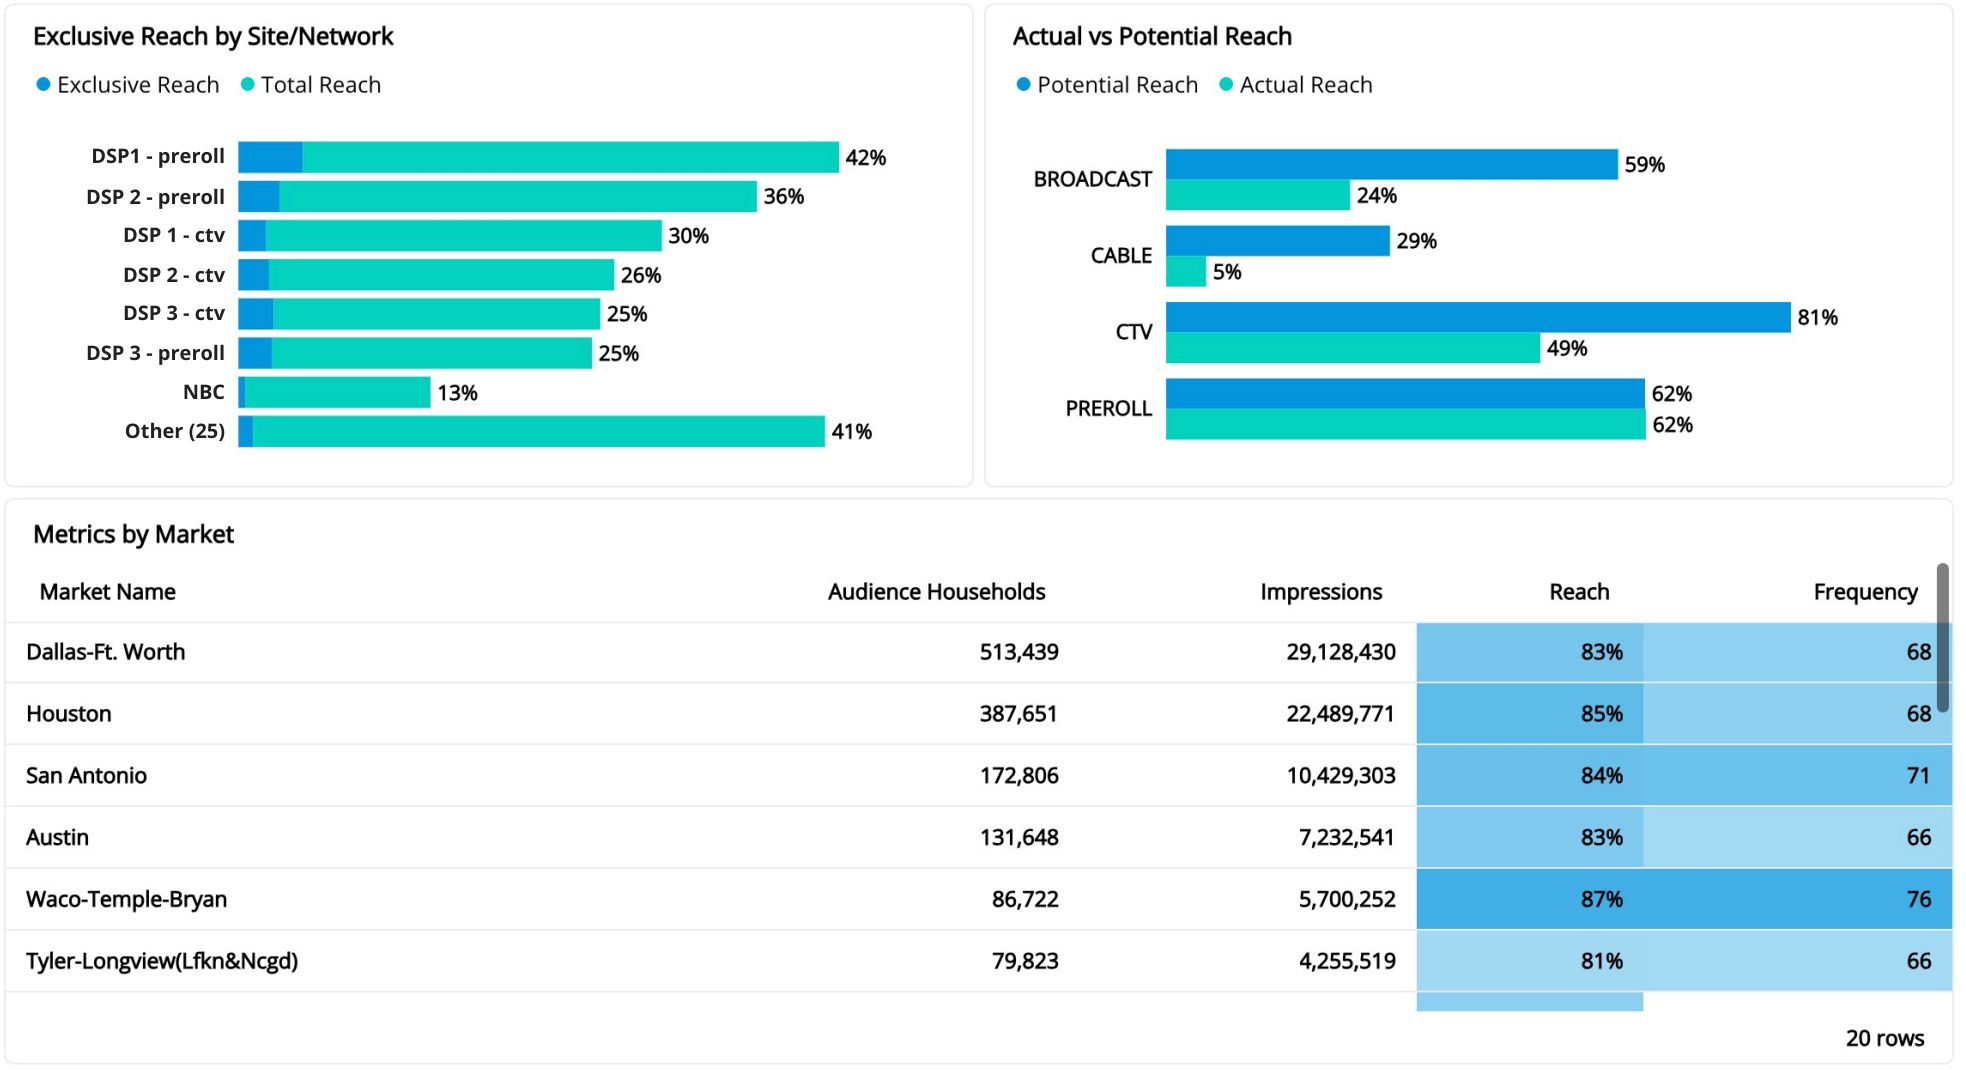Click BROADCAST actual reach 24% bar
Screen dimensions: 1966x1070
[x=1257, y=195]
